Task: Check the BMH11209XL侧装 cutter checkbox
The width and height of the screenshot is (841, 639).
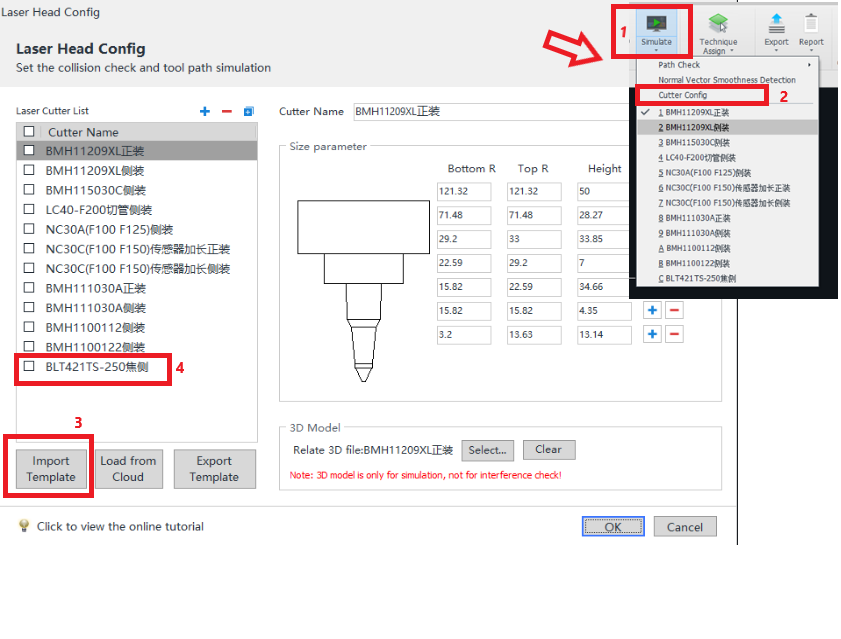Action: coord(29,170)
